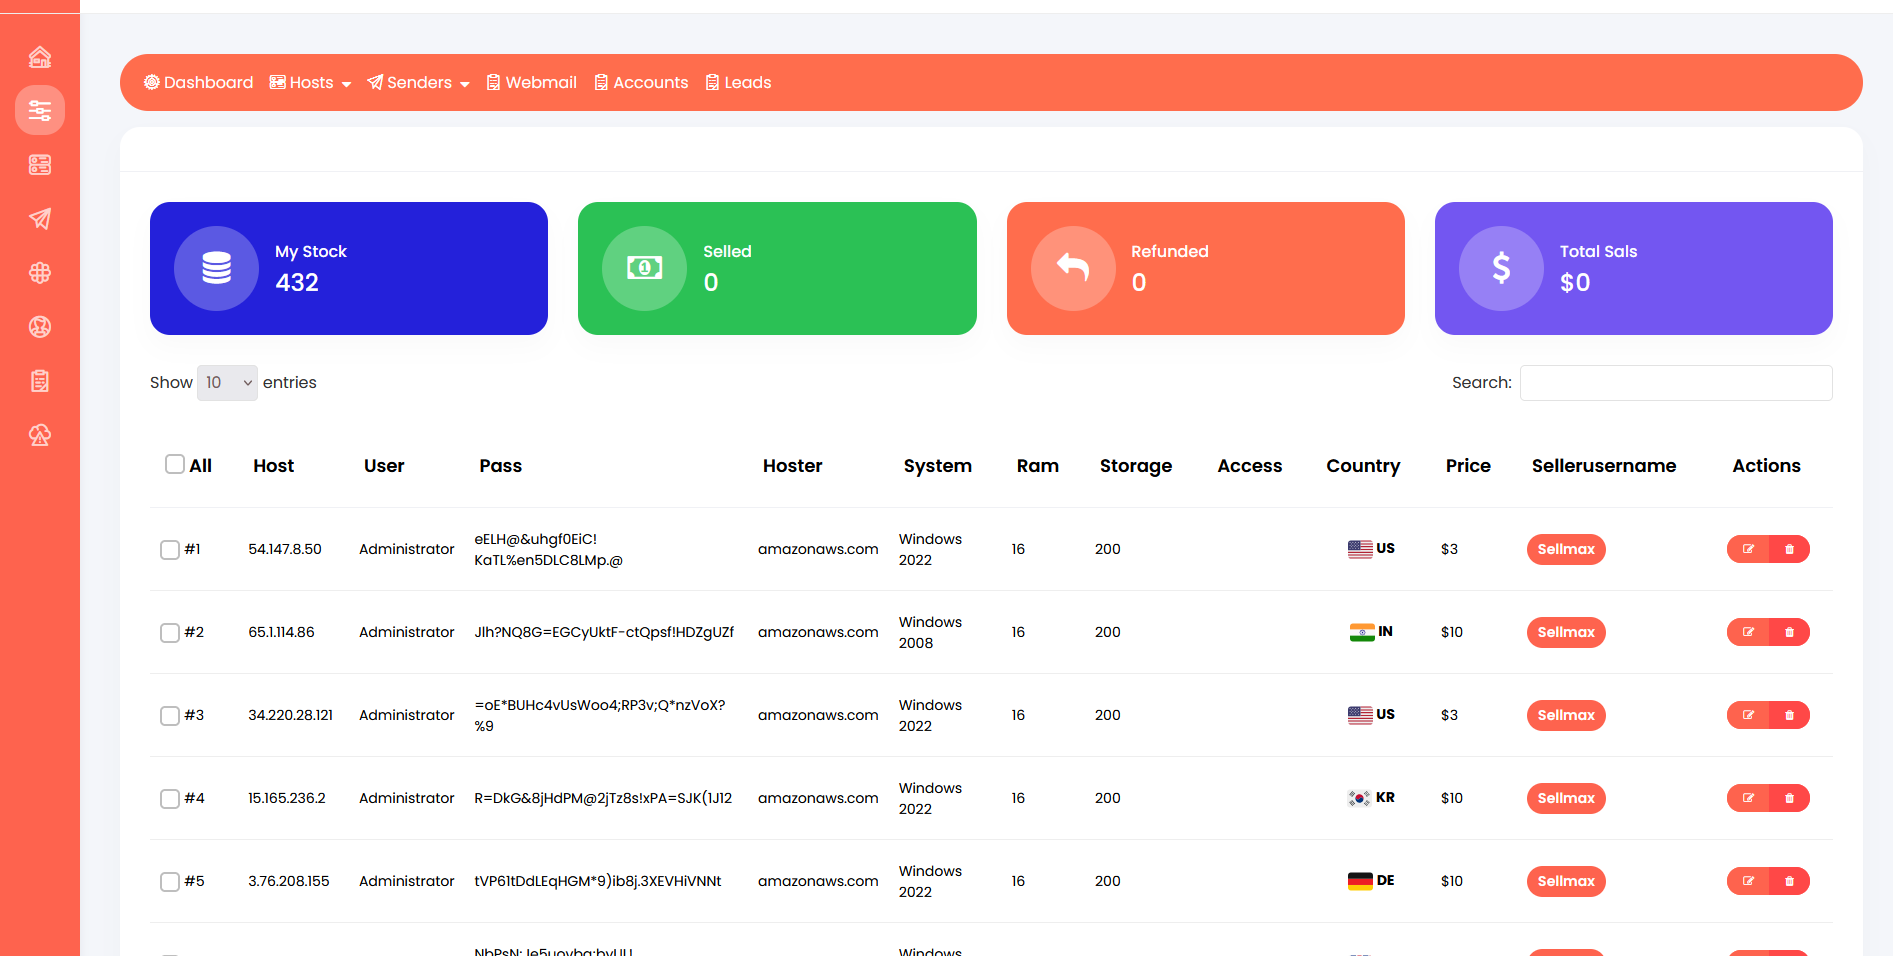This screenshot has width=1893, height=956.
Task: Click the Sellmax button in row #4
Action: click(x=1565, y=798)
